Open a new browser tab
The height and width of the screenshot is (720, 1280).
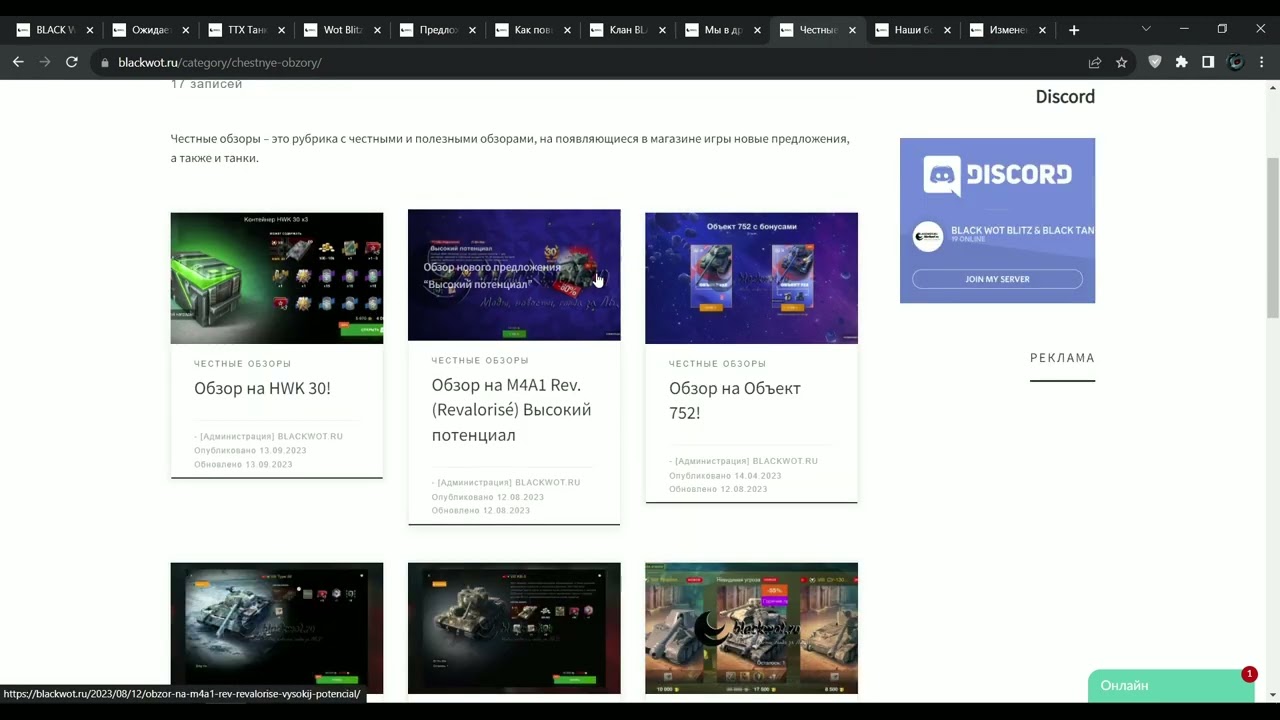click(x=1074, y=30)
